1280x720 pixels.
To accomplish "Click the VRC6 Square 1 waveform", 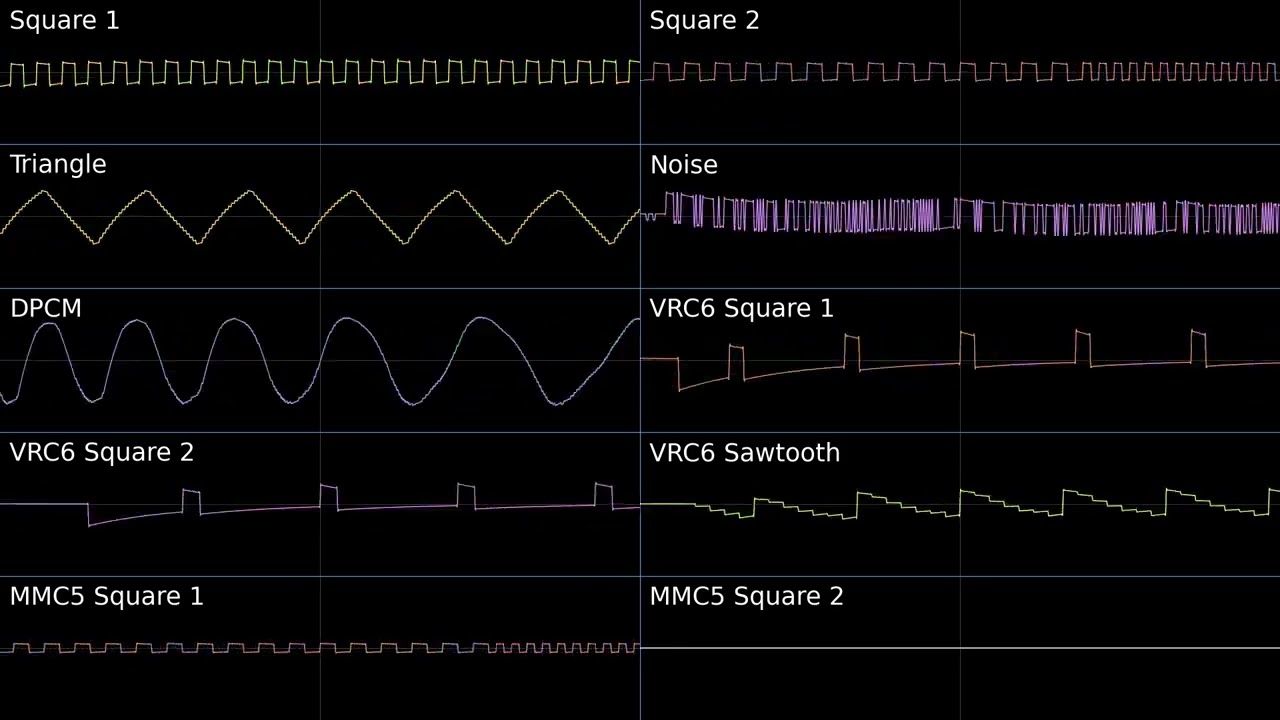I will (960, 360).
